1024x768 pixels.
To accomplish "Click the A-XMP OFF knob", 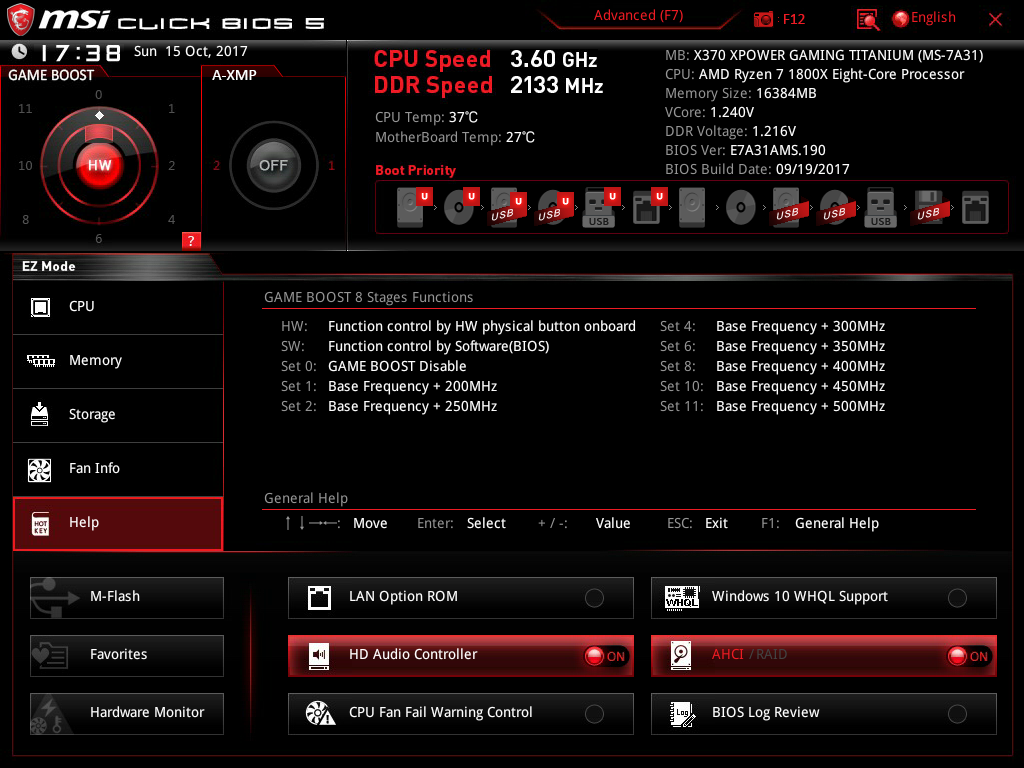I will tap(273, 165).
